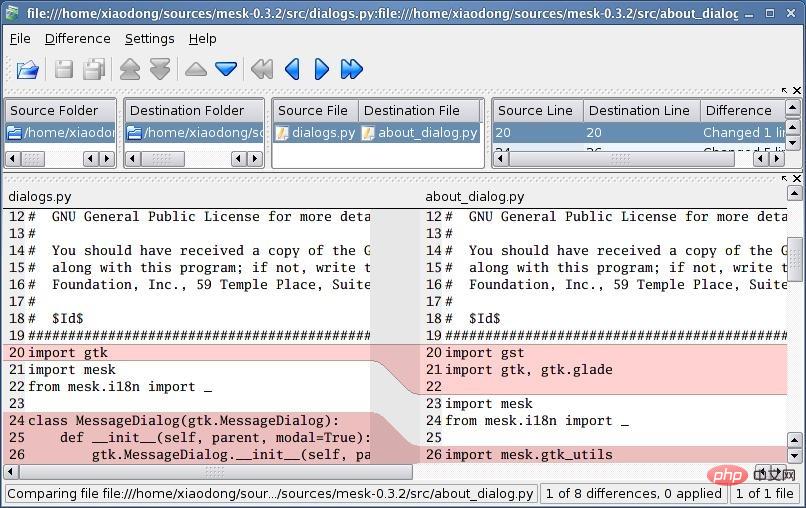Click the Source Line column header
The width and height of the screenshot is (806, 508).
click(x=538, y=111)
